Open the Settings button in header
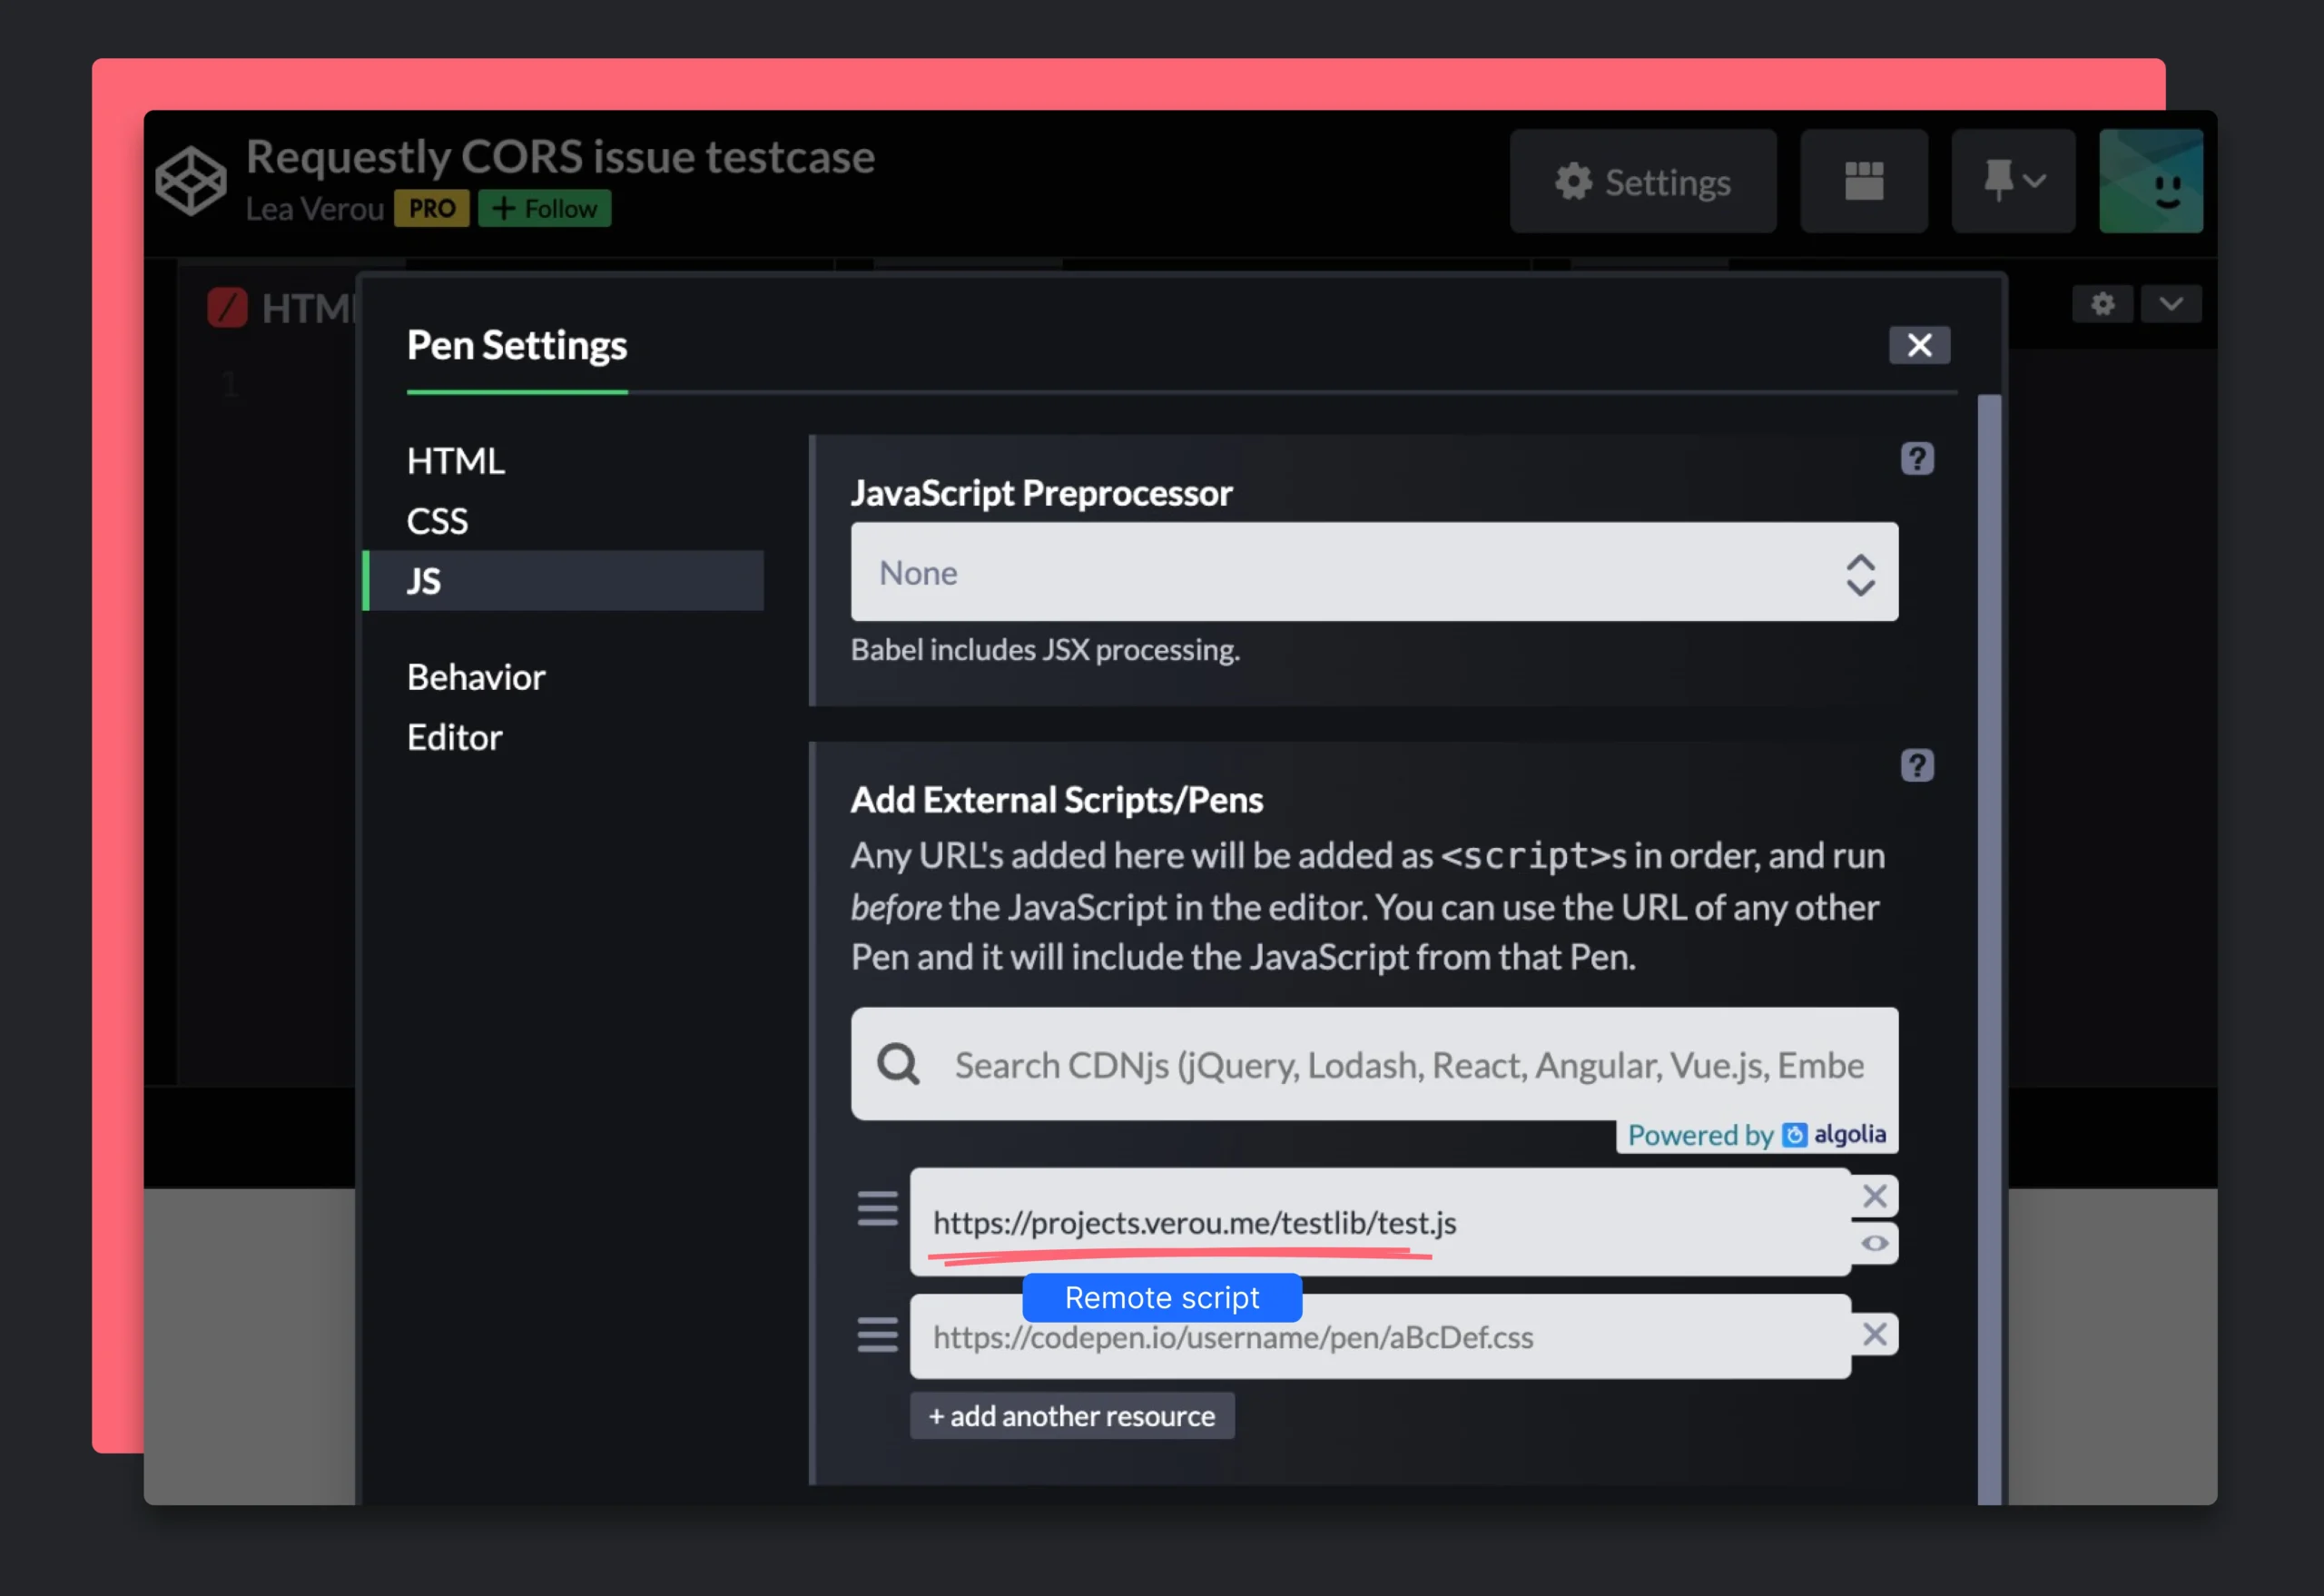 tap(1643, 181)
